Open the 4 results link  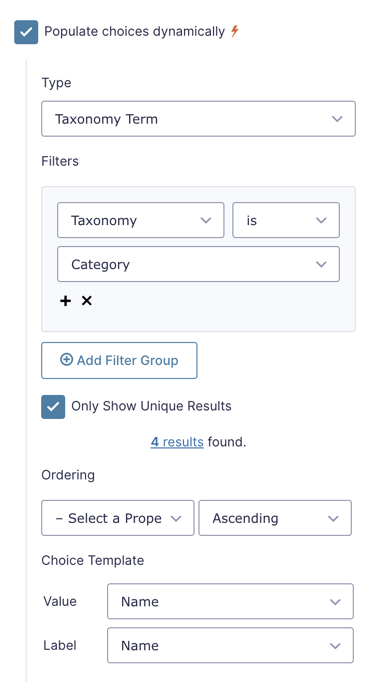pyautogui.click(x=177, y=442)
